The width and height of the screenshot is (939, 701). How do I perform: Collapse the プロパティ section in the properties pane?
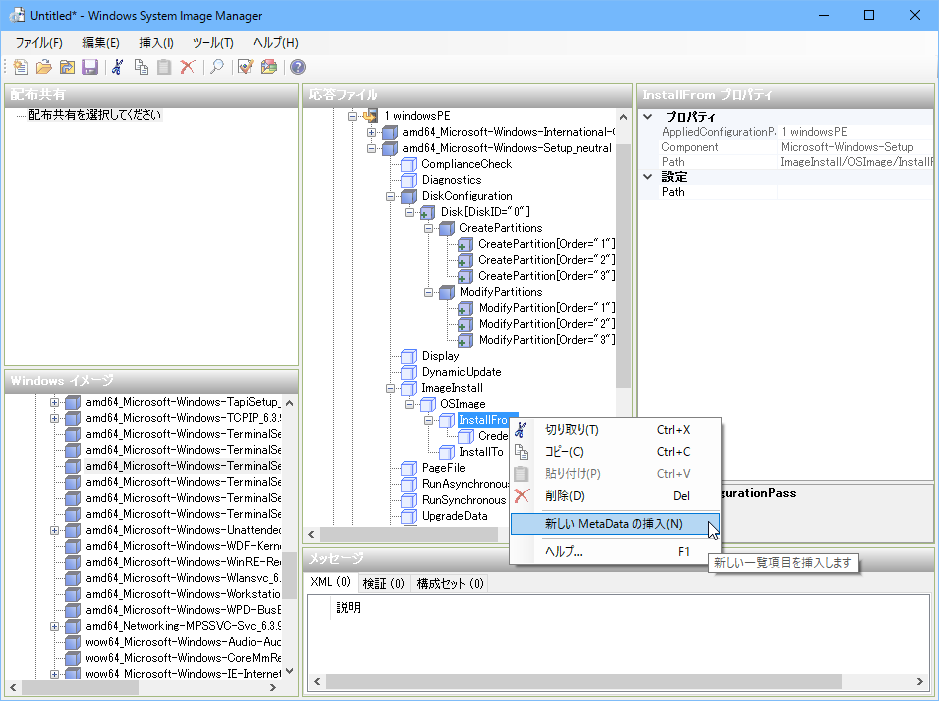(x=648, y=117)
